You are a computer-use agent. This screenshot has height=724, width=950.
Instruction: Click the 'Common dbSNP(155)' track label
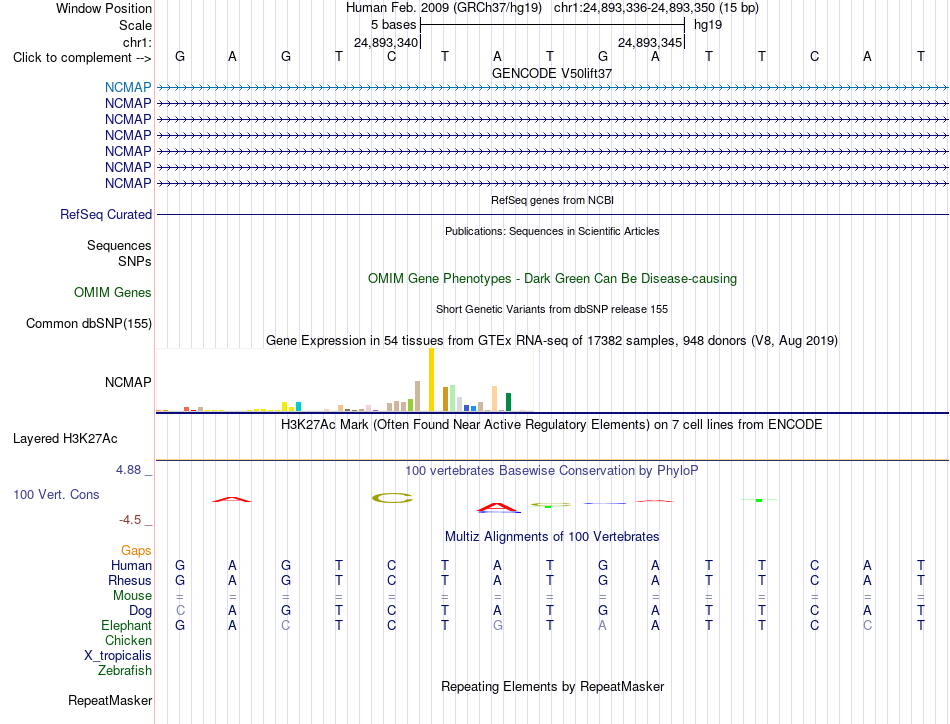point(89,324)
